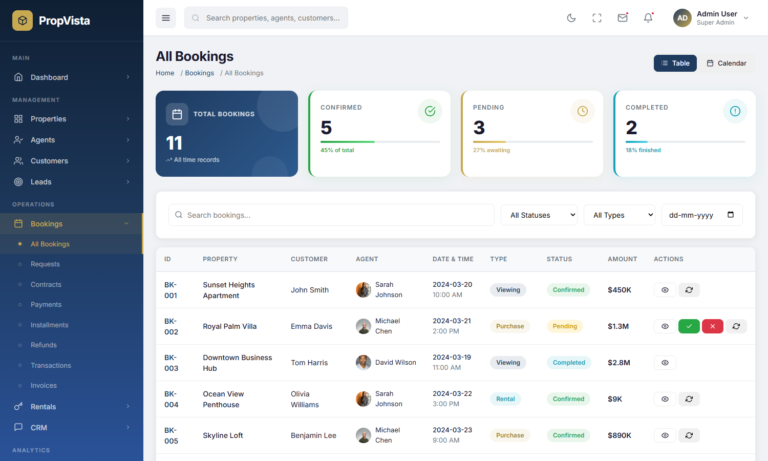Click the Completed progress bar
The height and width of the screenshot is (461, 768).
(685, 142)
